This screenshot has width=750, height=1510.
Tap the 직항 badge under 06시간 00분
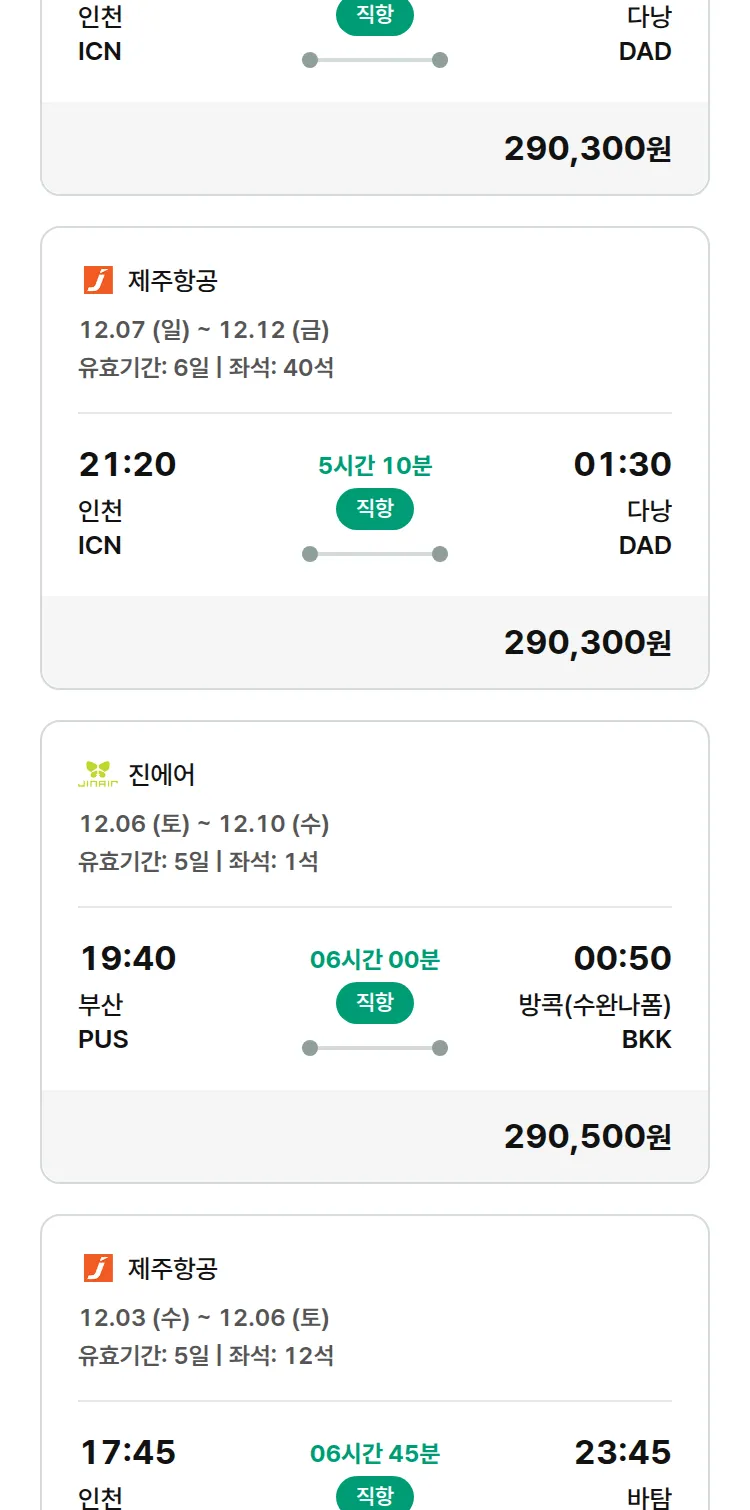tap(375, 1003)
